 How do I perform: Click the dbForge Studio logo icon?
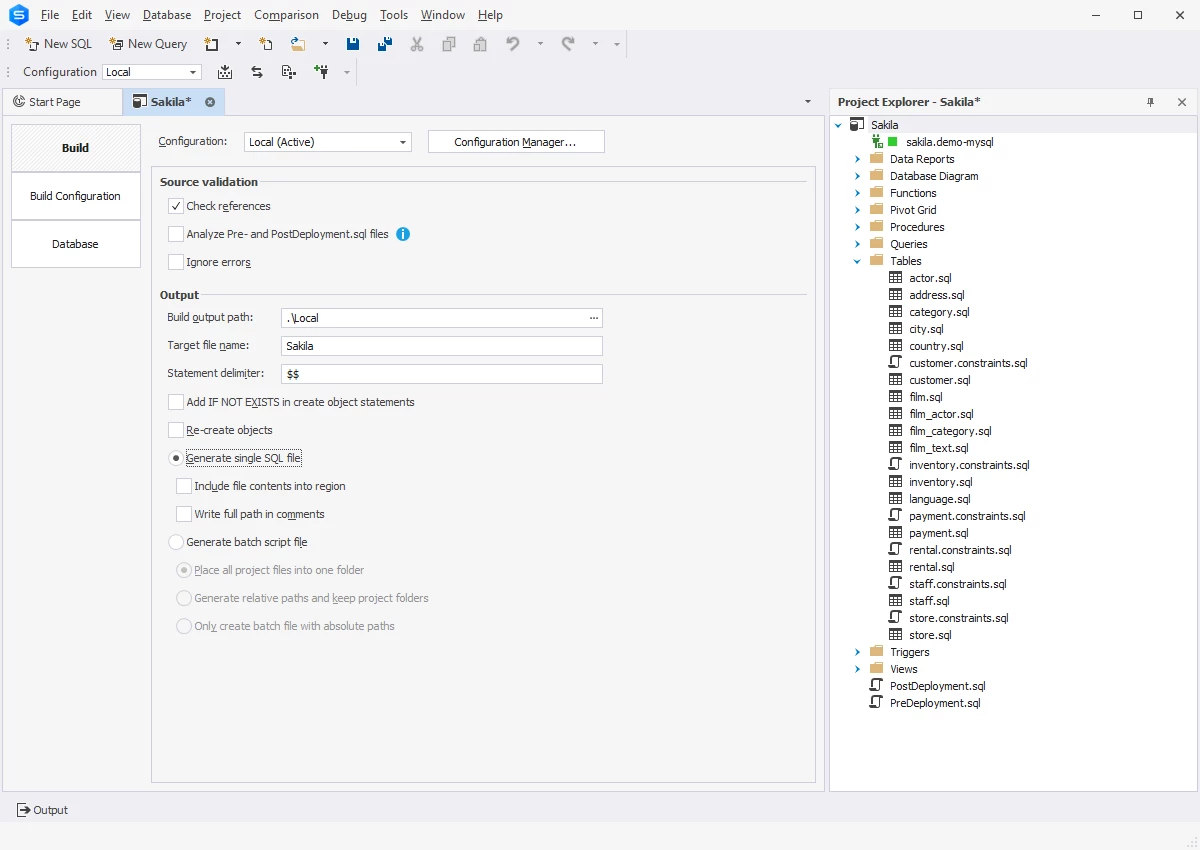tap(18, 14)
